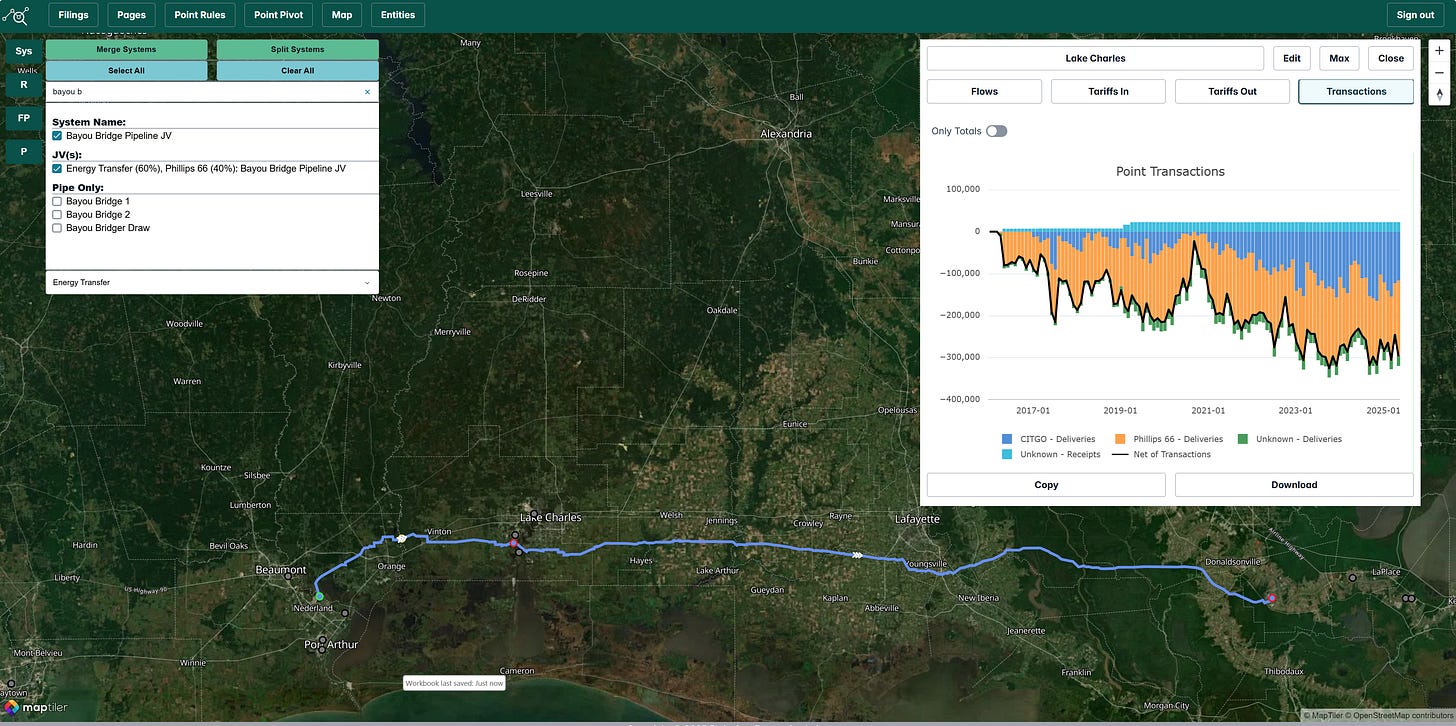Open the P sidebar panel
The height and width of the screenshot is (726, 1456).
[x=23, y=152]
